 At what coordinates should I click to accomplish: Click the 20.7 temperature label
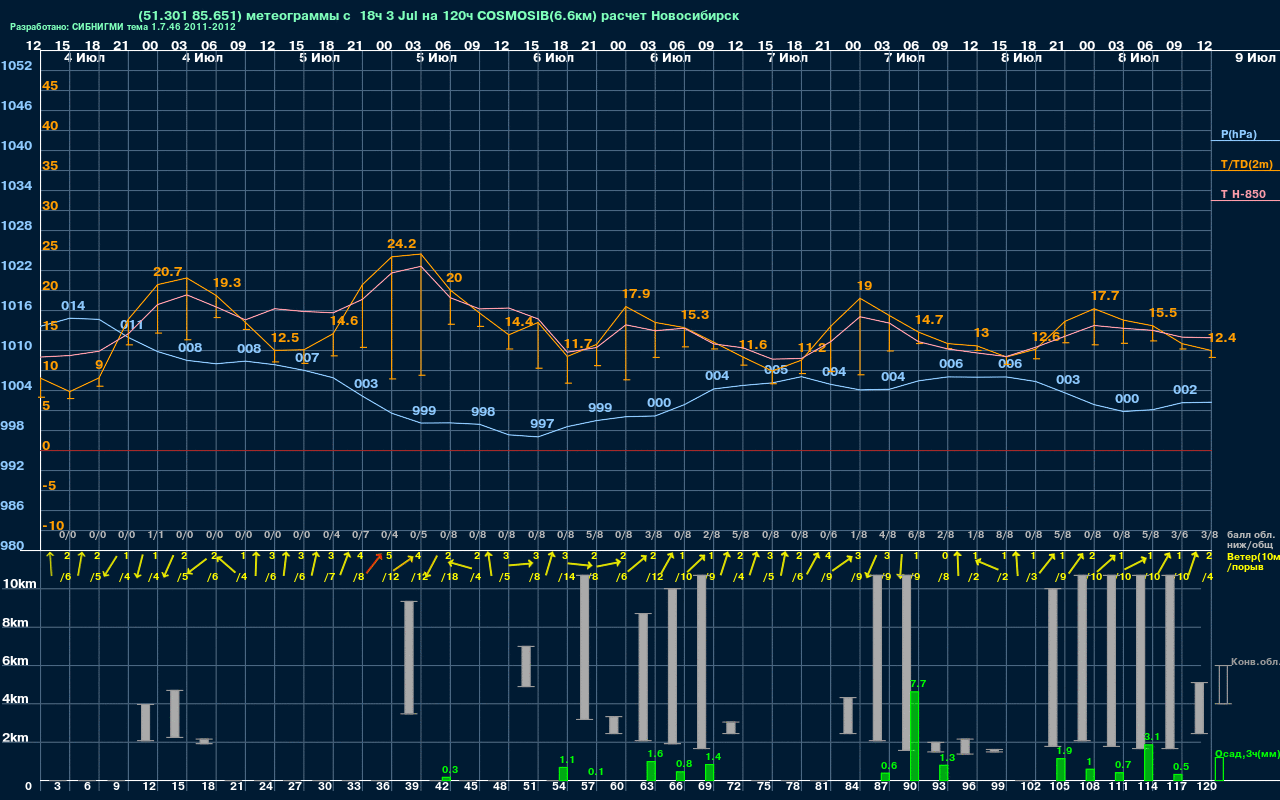[168, 271]
